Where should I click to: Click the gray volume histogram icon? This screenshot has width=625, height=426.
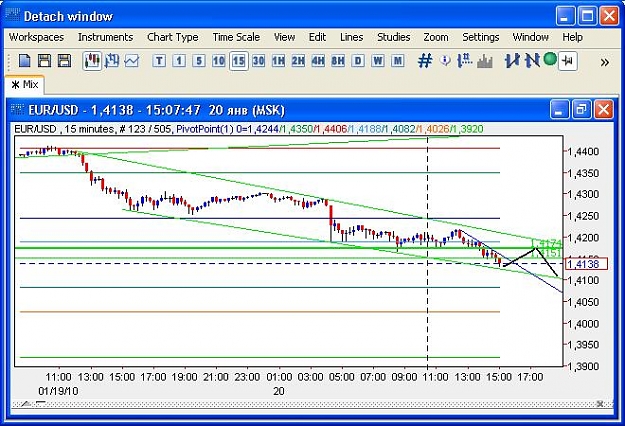(485, 61)
